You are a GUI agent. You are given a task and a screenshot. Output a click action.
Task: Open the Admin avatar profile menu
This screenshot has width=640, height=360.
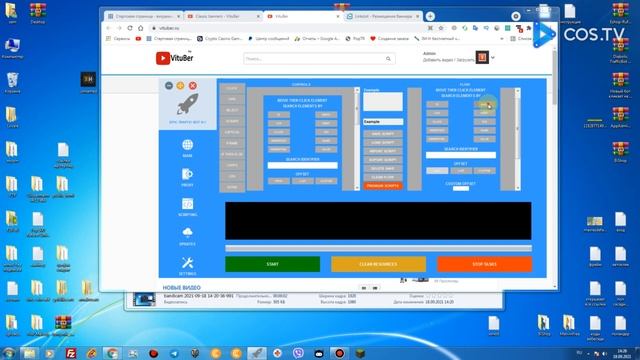click(482, 58)
